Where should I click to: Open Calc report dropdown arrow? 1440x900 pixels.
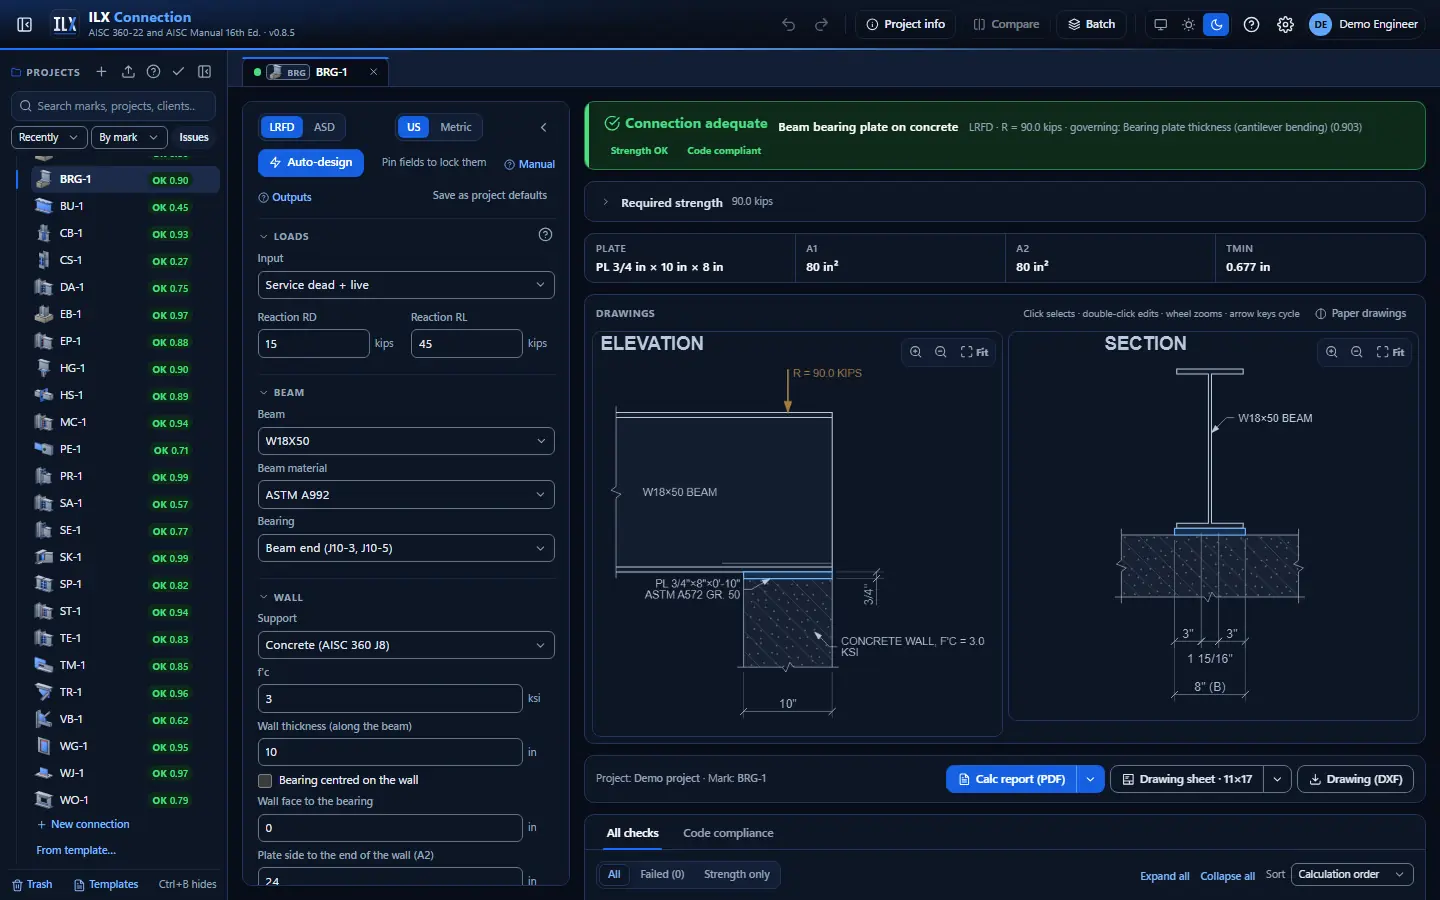point(1090,779)
